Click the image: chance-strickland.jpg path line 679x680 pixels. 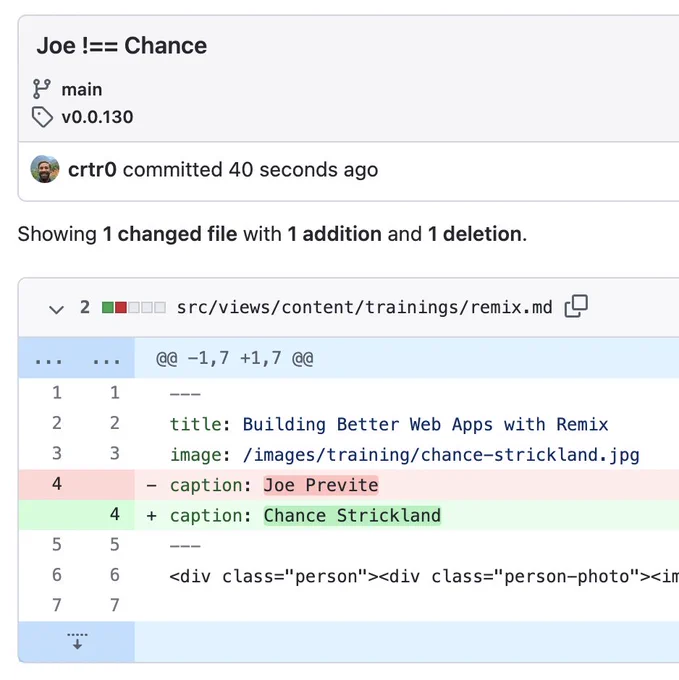coord(405,454)
